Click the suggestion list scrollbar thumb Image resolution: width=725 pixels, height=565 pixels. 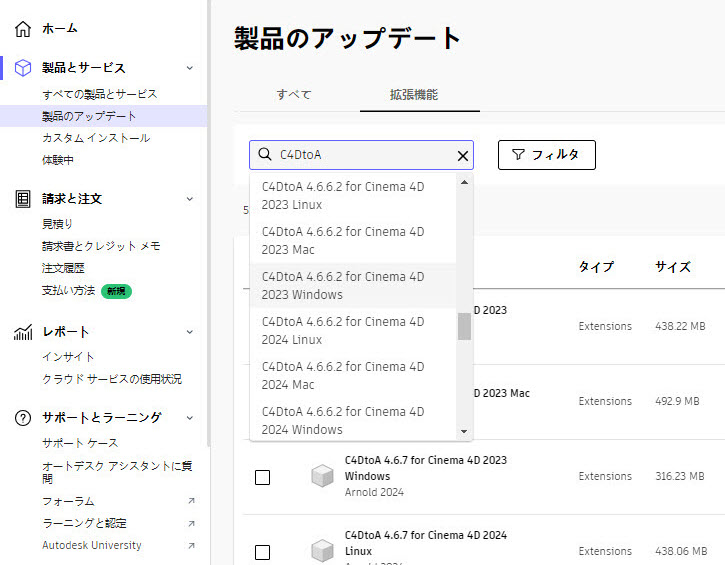point(464,326)
